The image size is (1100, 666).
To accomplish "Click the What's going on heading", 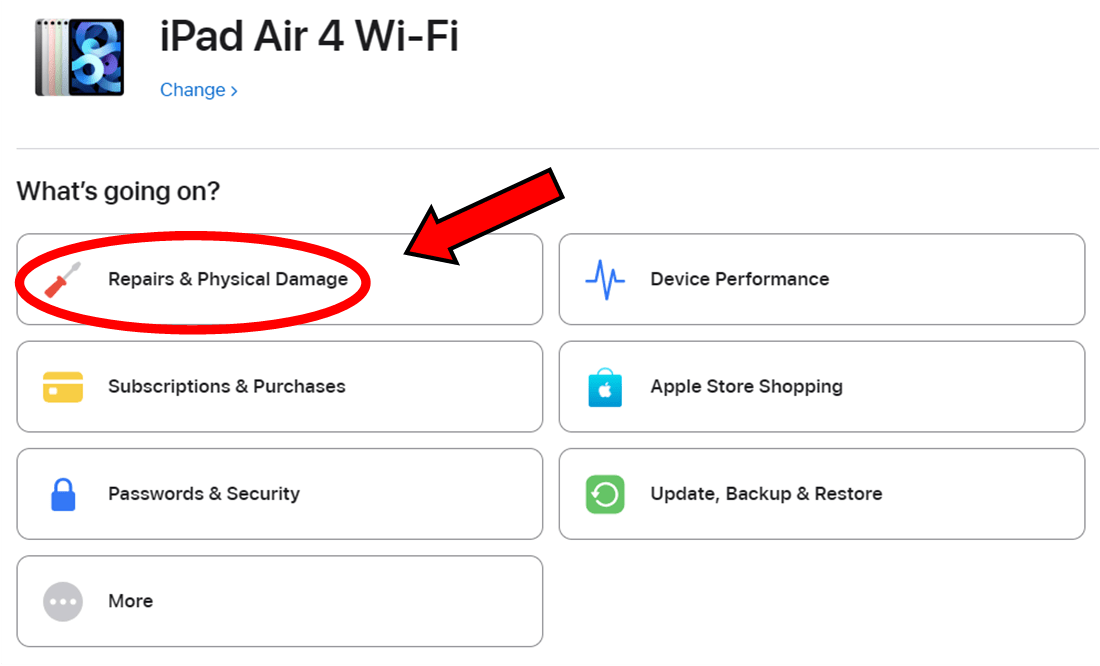I will click(x=118, y=191).
